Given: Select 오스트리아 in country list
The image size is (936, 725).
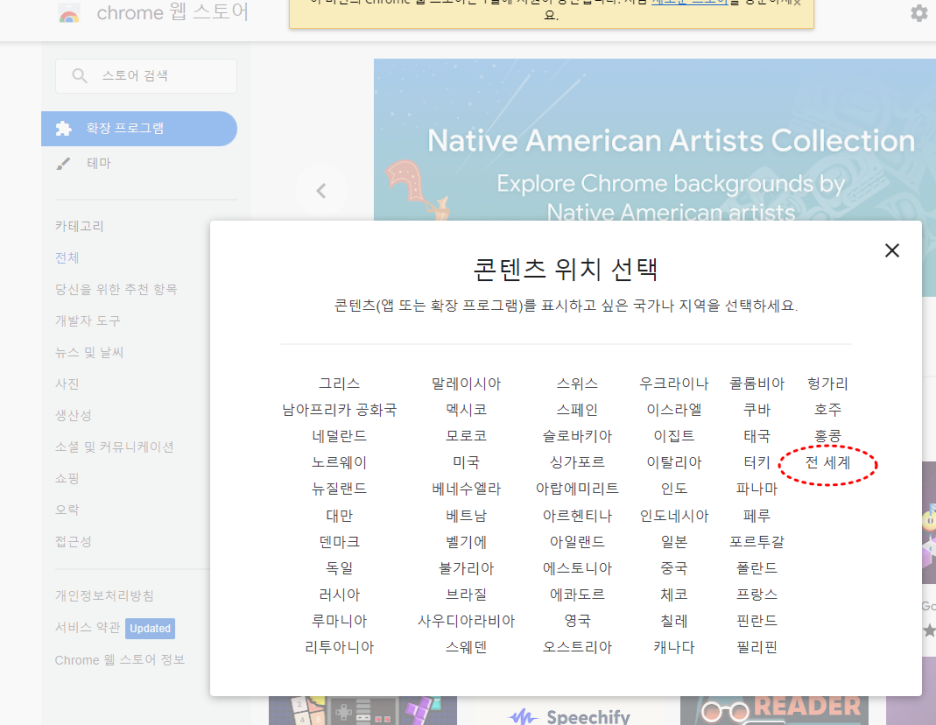Looking at the screenshot, I should click(x=577, y=647).
